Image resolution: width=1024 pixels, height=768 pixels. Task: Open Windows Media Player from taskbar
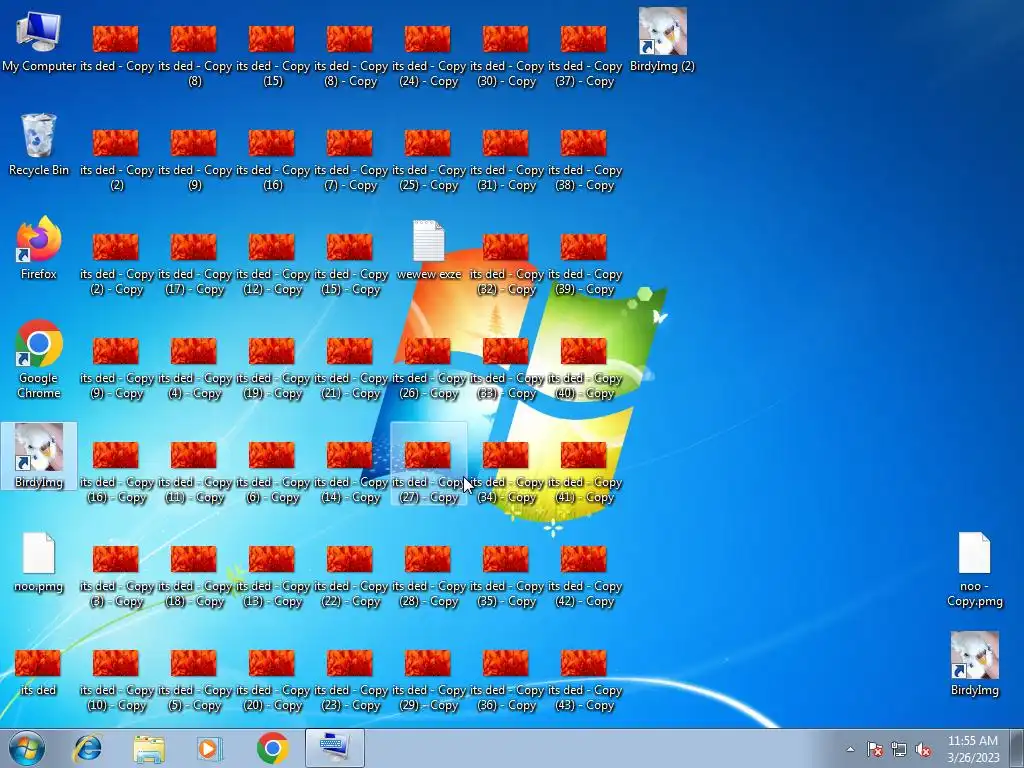210,748
